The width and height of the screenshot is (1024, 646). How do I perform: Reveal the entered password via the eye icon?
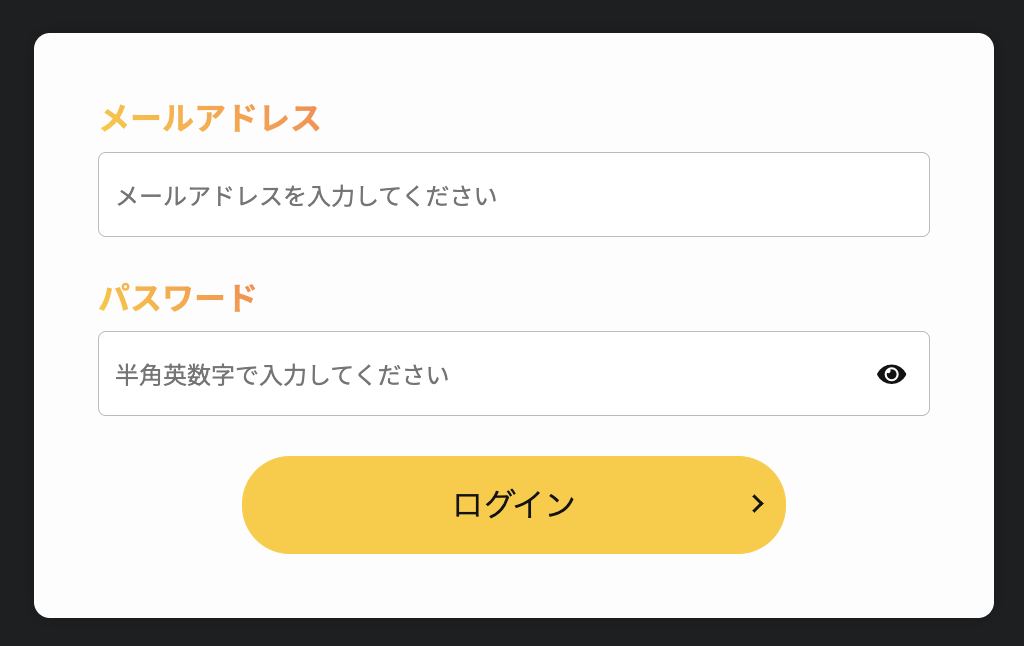[891, 374]
